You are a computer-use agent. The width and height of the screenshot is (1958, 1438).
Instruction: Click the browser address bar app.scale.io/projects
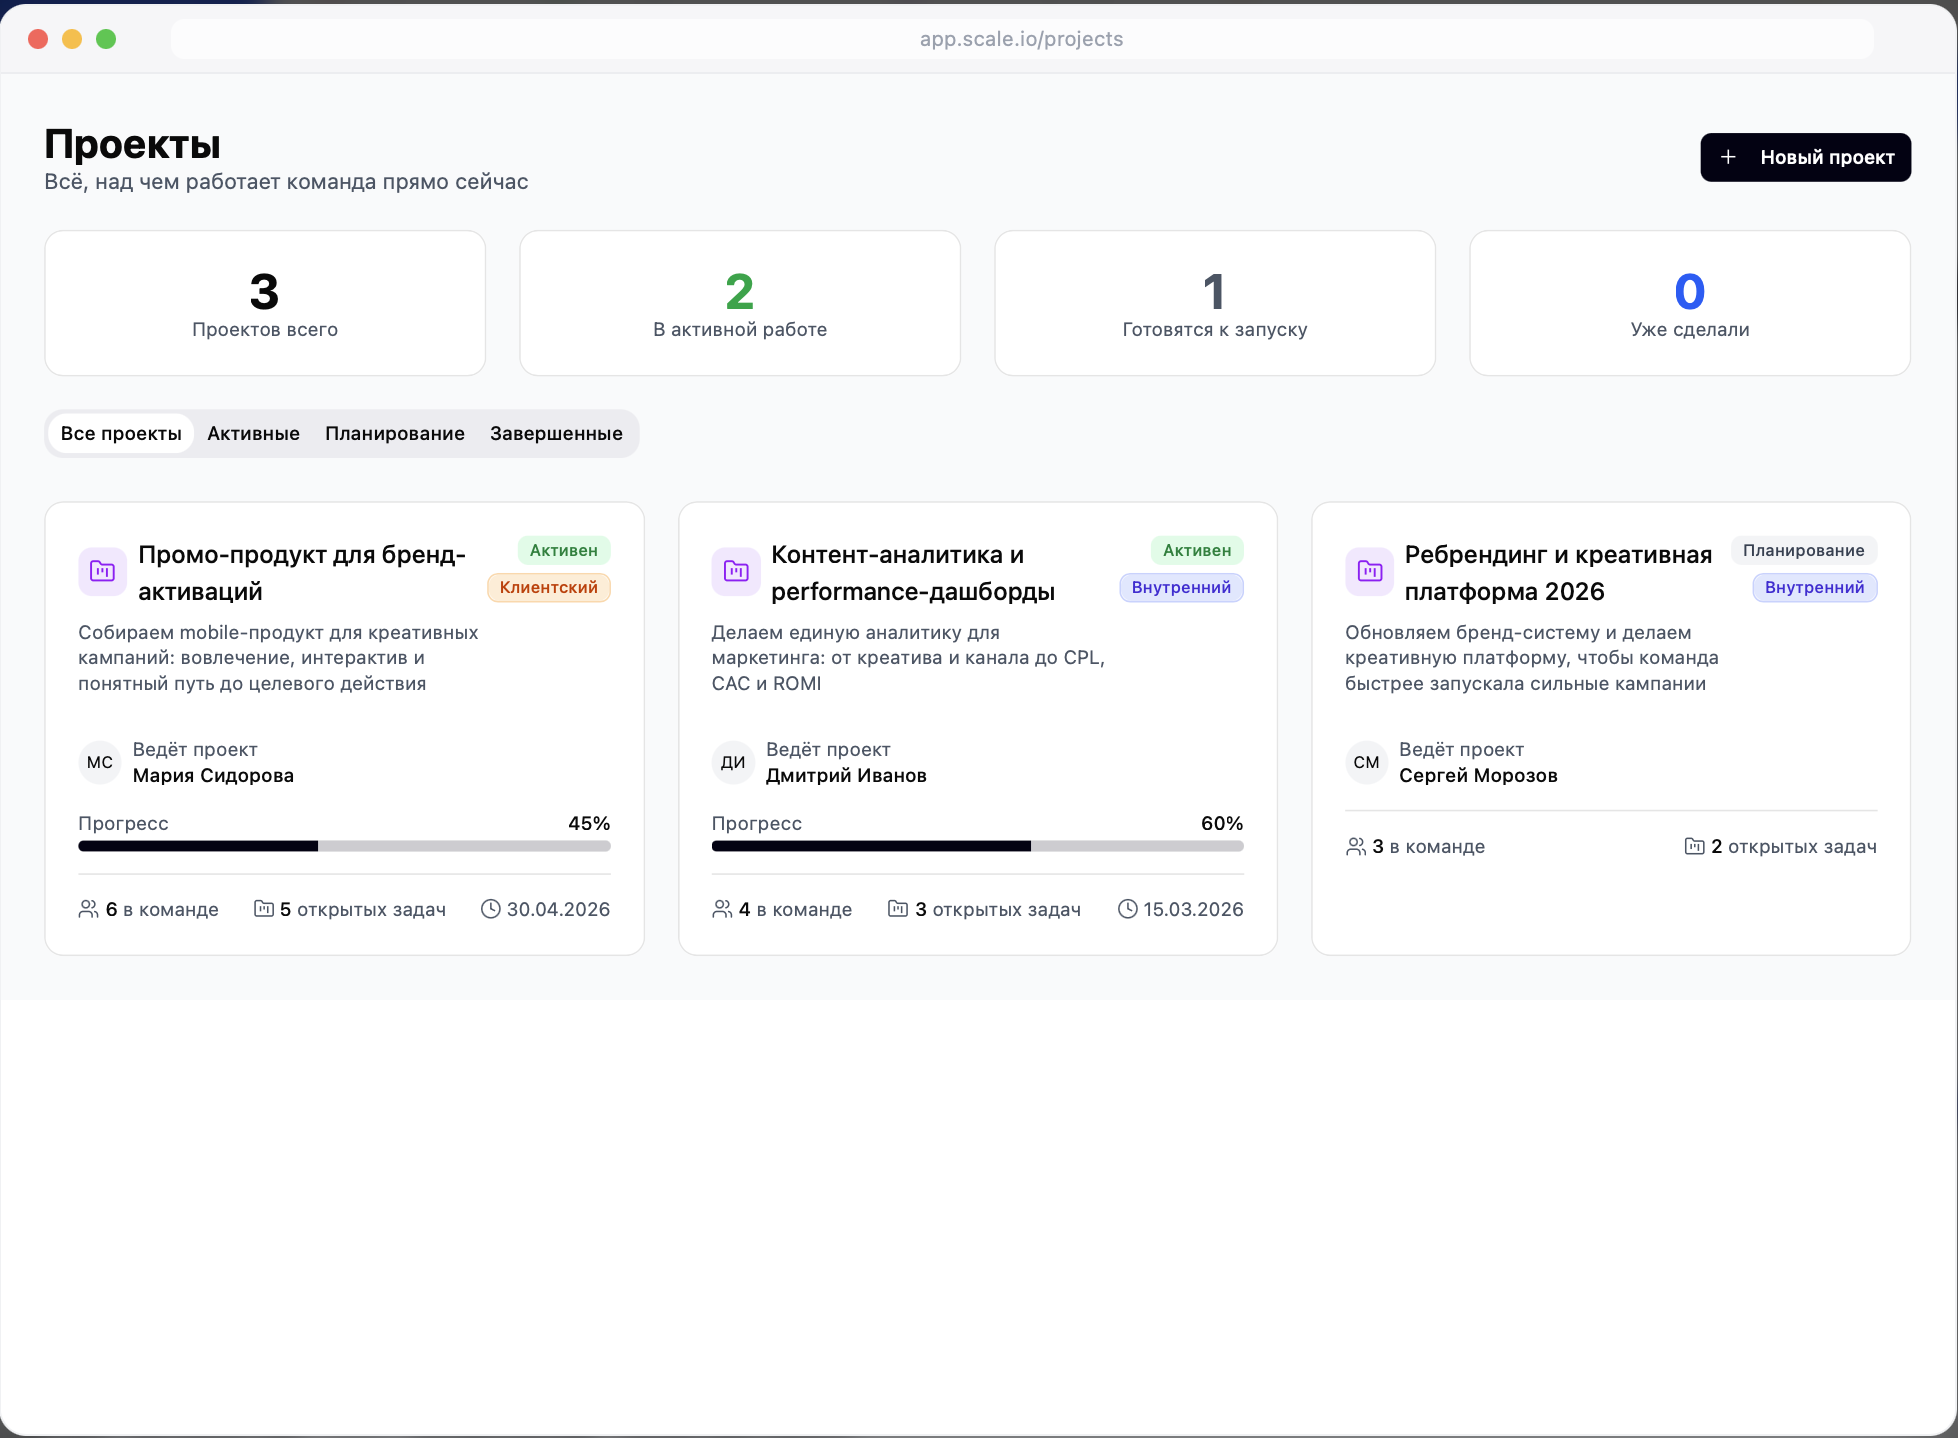click(x=1021, y=39)
